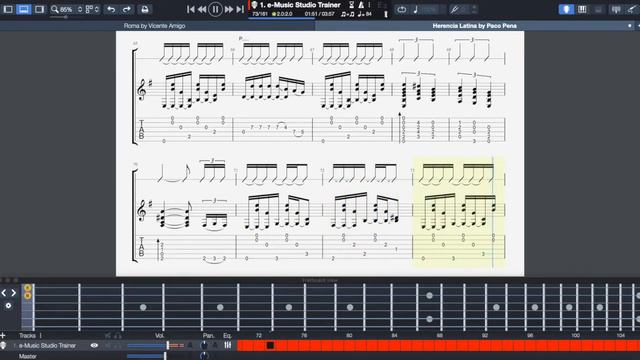Jump to the last bar

240,9
